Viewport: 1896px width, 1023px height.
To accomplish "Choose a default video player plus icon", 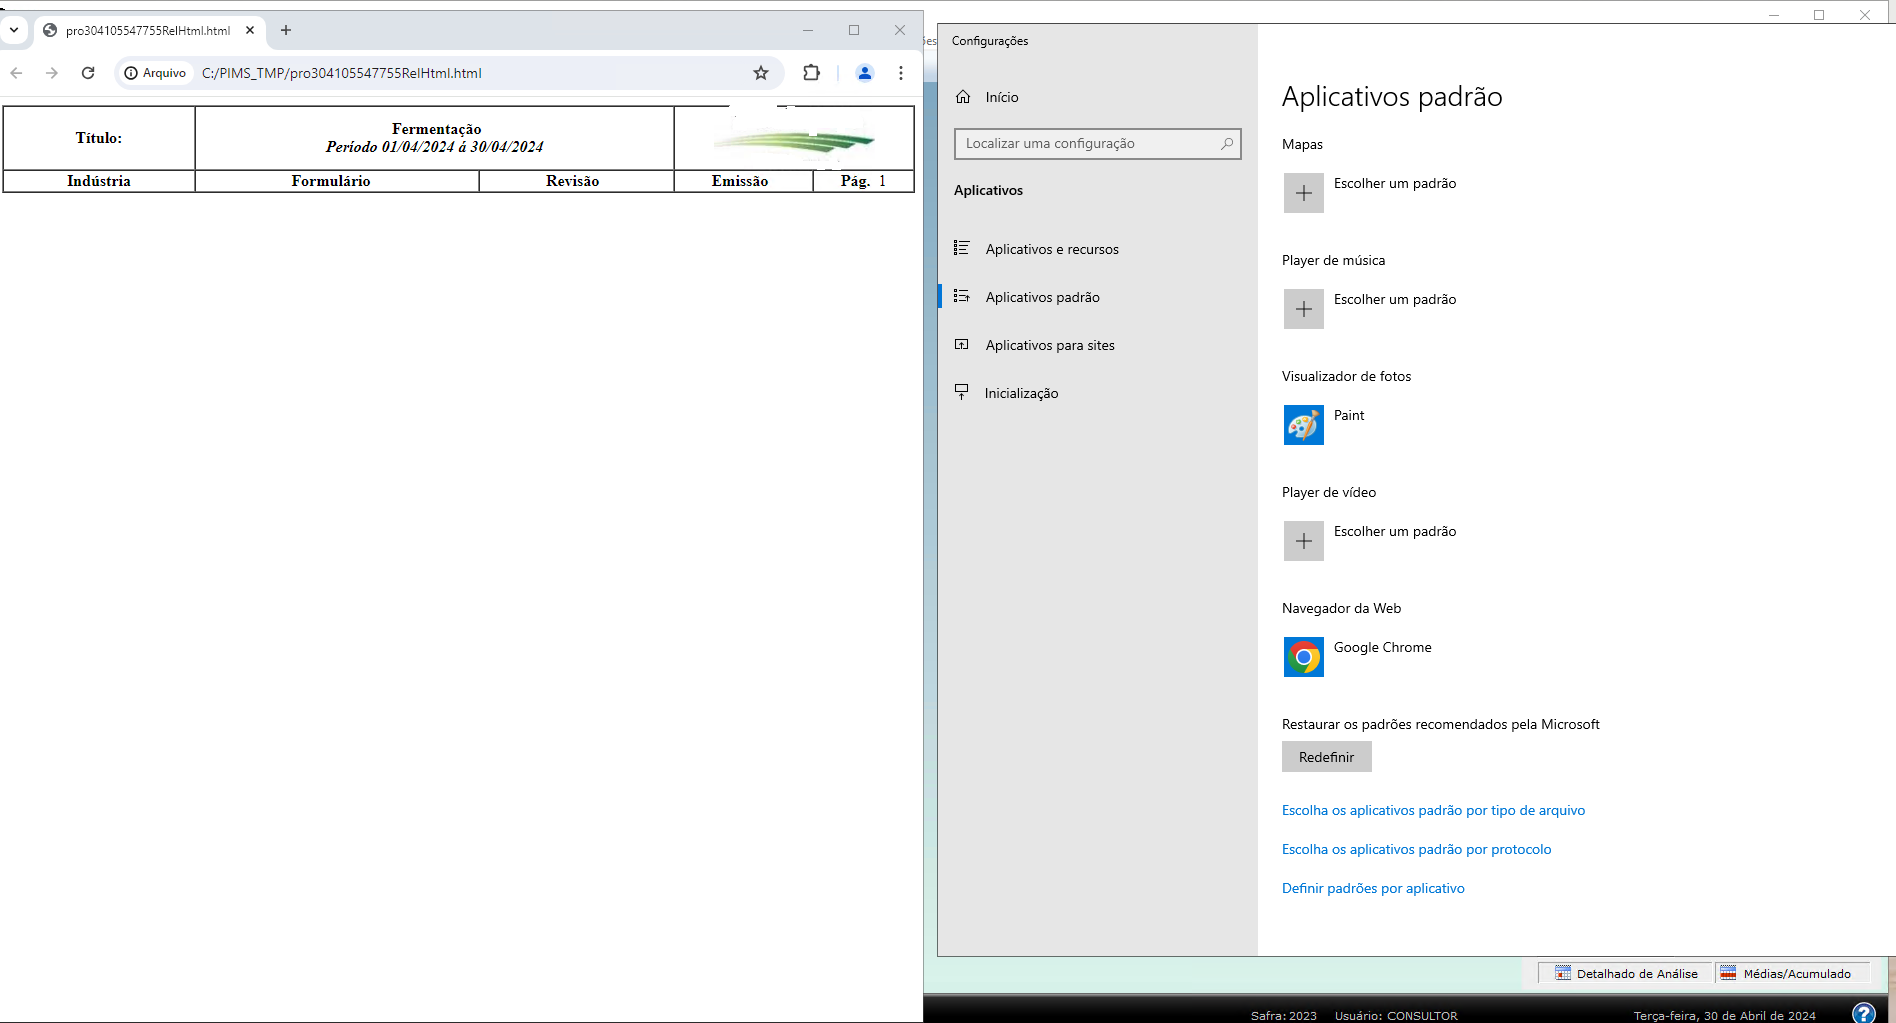I will [x=1304, y=541].
